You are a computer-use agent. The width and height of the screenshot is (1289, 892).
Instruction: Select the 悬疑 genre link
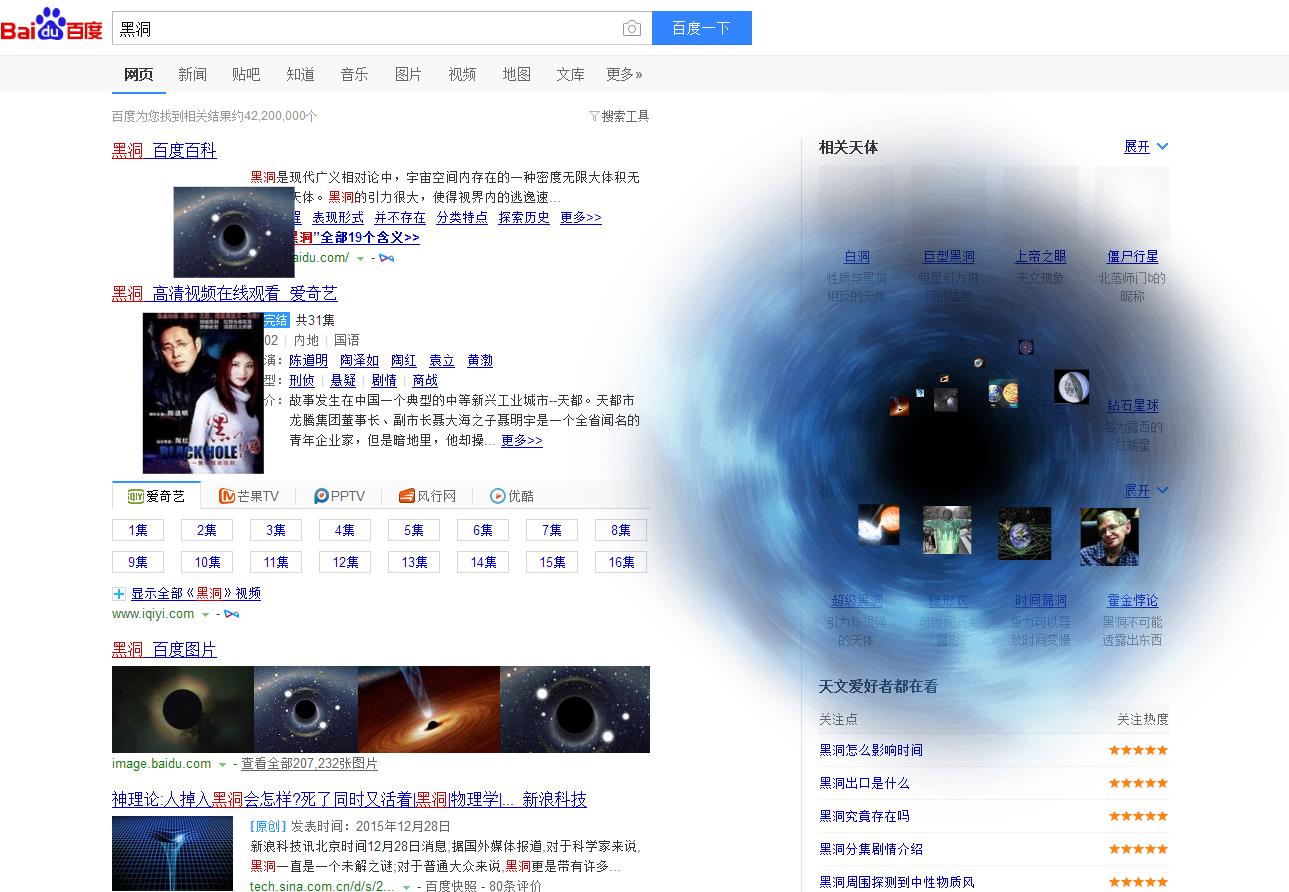[x=343, y=381]
